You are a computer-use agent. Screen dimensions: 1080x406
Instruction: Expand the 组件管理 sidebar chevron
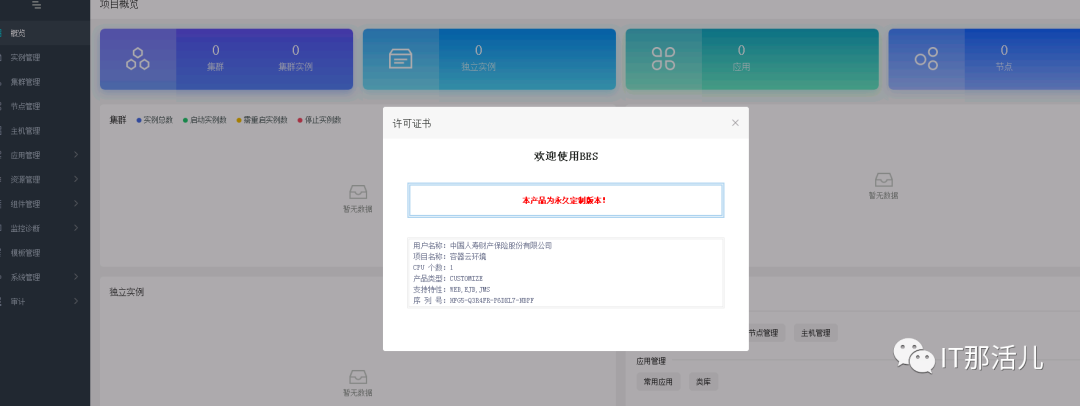76,204
